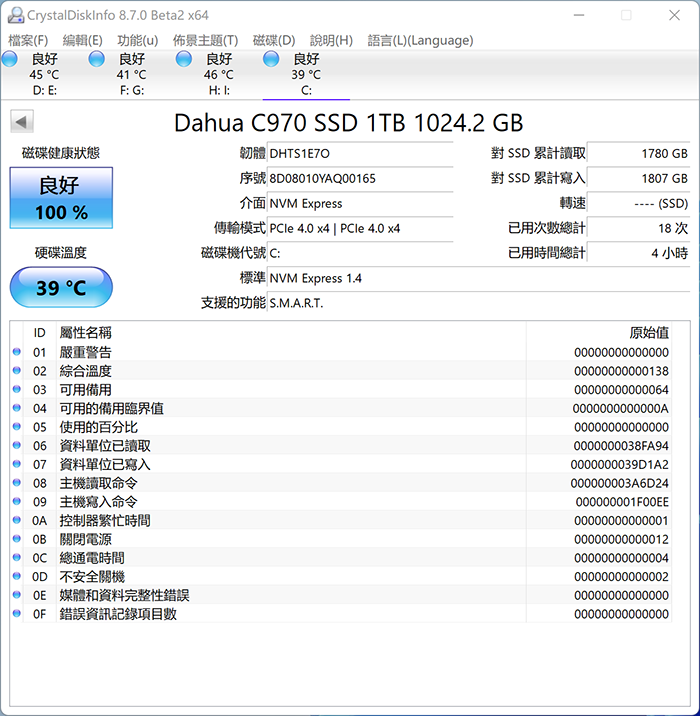Viewport: 700px width, 716px height.
Task: Open the 磁碟(D) menu
Action: pos(274,41)
